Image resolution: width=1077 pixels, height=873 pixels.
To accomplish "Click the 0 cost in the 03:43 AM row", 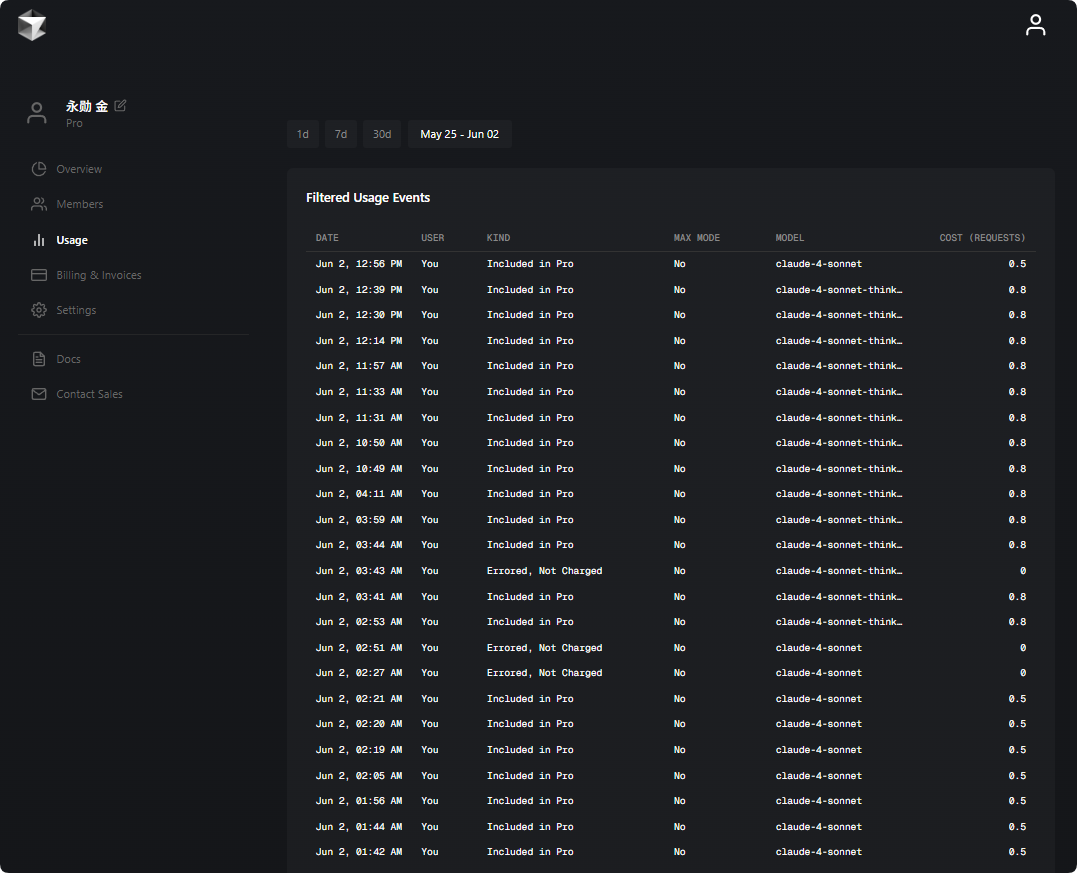I will point(1023,571).
